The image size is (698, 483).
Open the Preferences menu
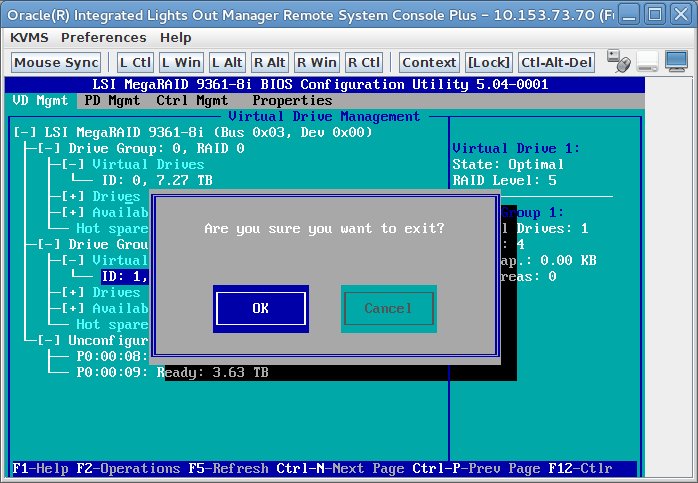point(104,38)
